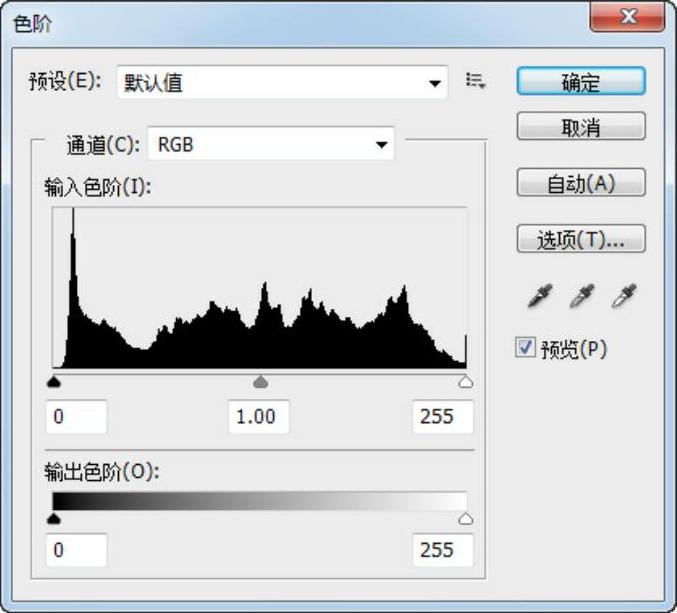The width and height of the screenshot is (677, 613).
Task: Select the gray point eyedropper
Action: [581, 296]
